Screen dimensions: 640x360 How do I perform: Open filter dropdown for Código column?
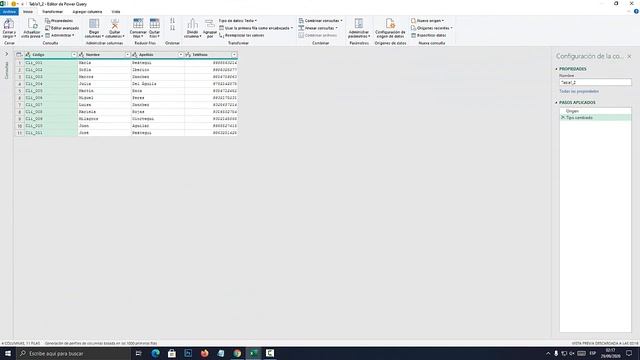pyautogui.click(x=74, y=55)
